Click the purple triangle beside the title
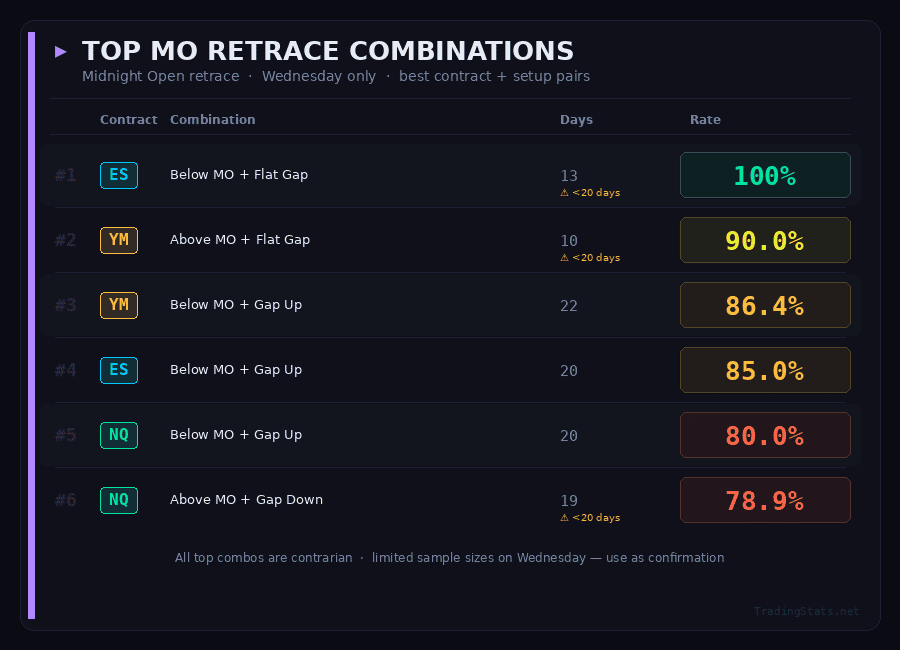This screenshot has height=650, width=900. 61,51
